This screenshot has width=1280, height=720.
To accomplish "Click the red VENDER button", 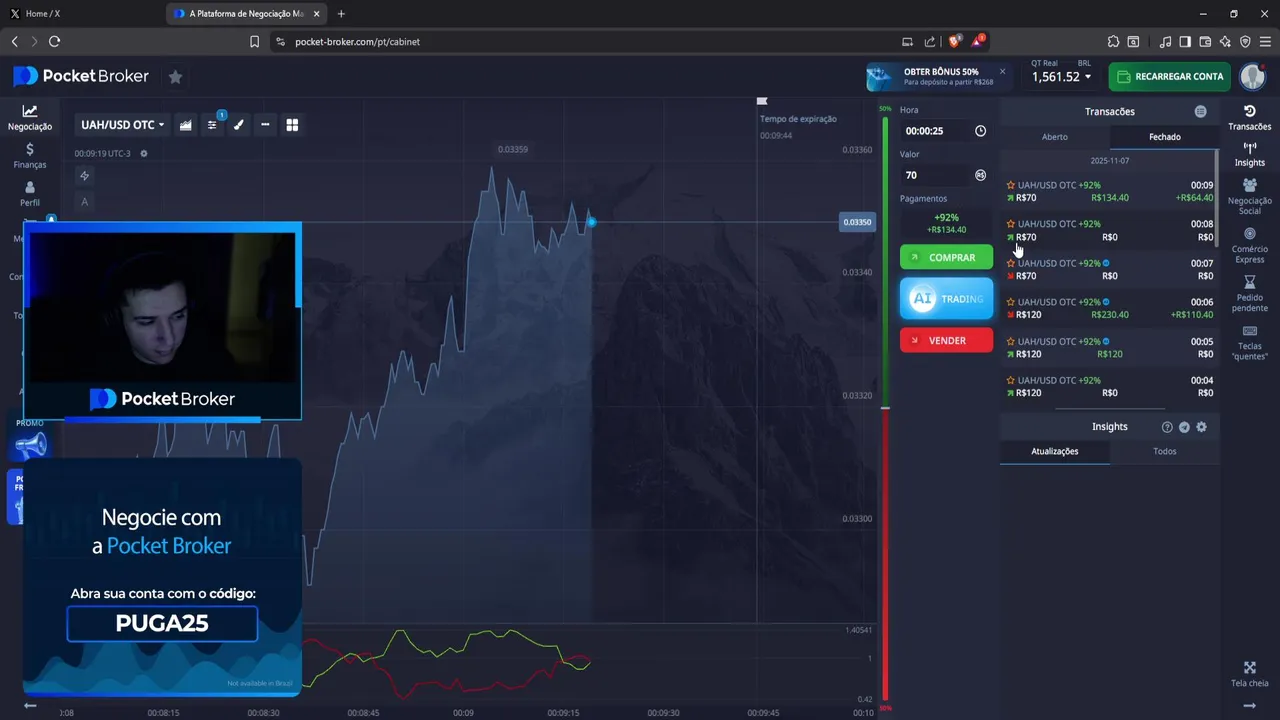I will (946, 340).
